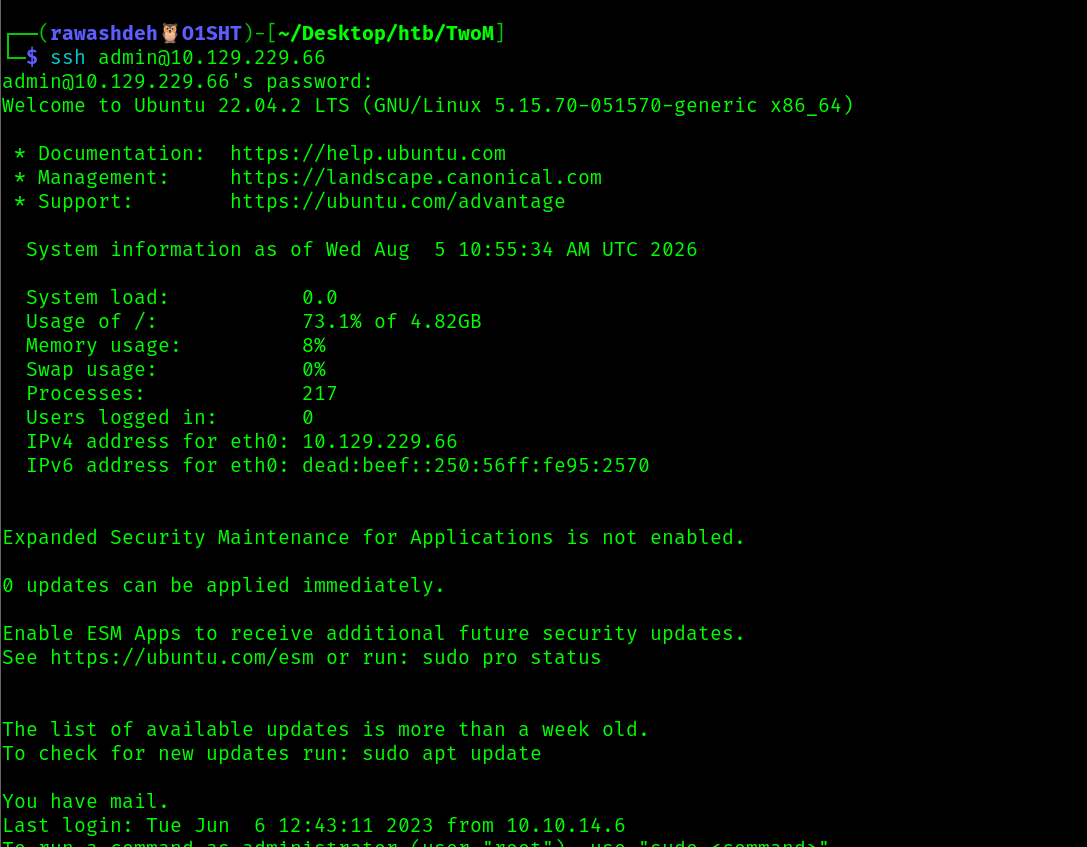Click the disk usage '73.1% of 4.82GB'
The width and height of the screenshot is (1087, 847).
point(392,322)
